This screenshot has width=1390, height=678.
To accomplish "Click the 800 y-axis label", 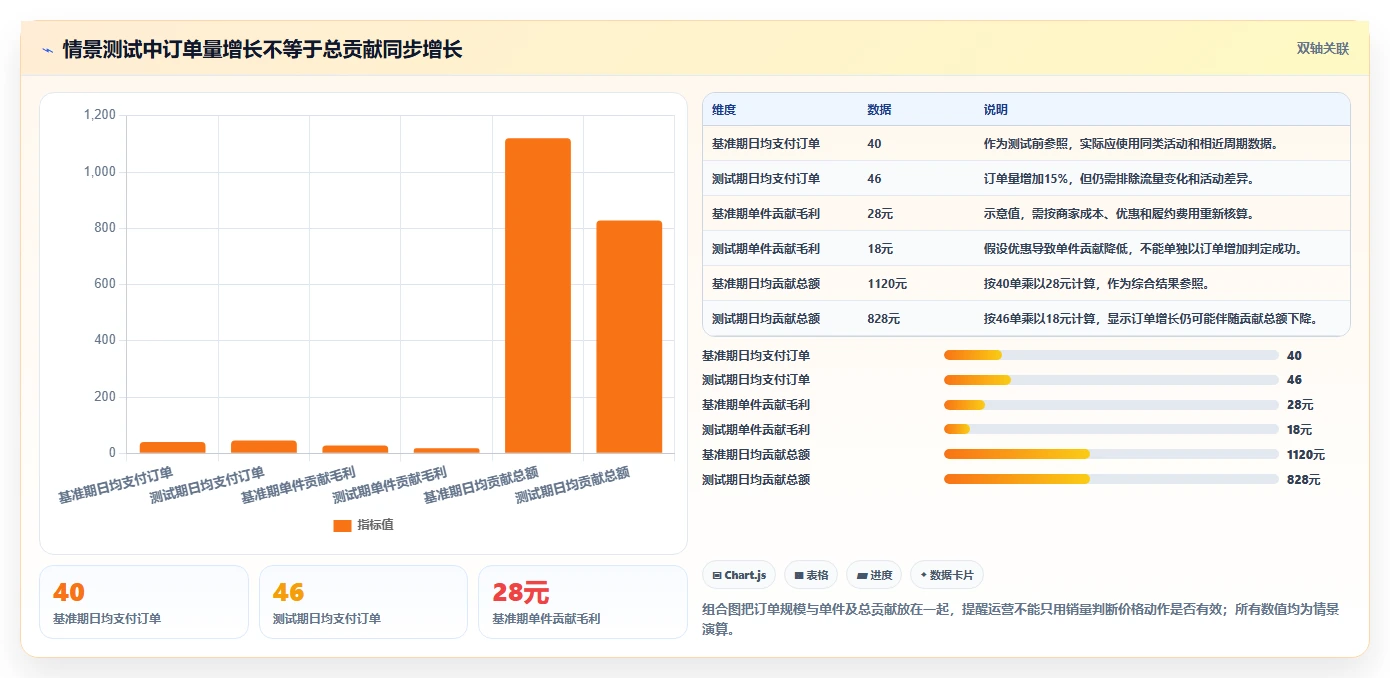I will [x=105, y=228].
